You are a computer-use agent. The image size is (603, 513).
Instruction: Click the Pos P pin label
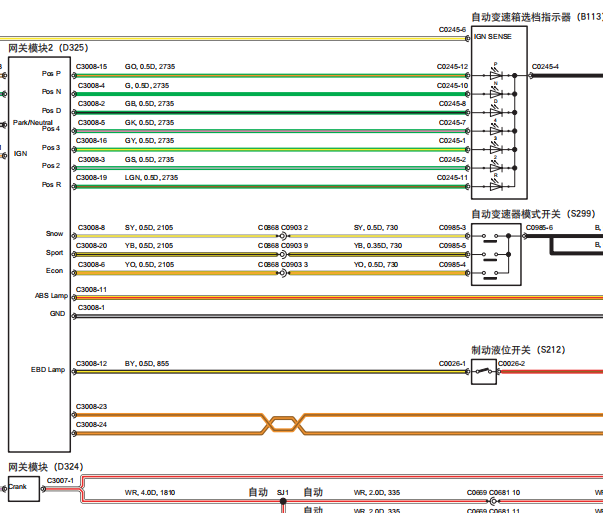(51, 73)
